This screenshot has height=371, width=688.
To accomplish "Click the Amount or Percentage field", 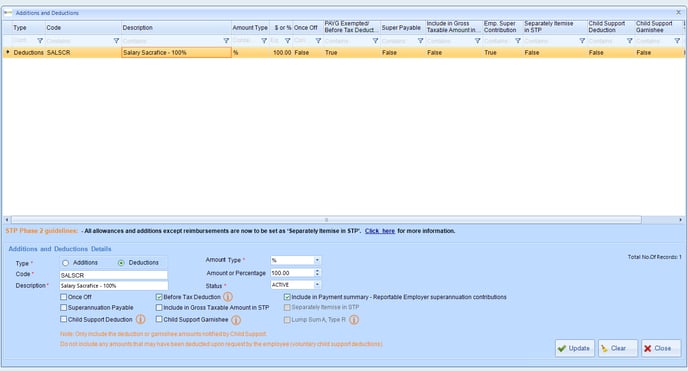I will [292, 273].
